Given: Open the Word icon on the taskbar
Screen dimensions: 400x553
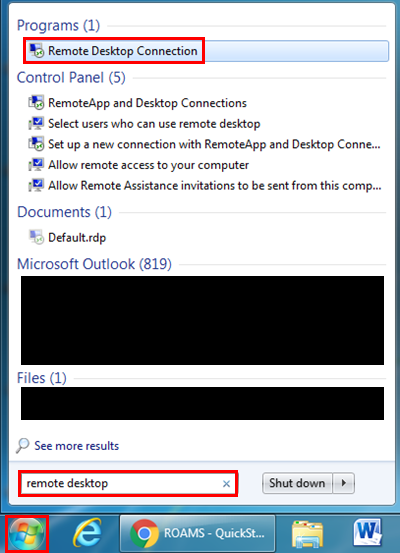Looking at the screenshot, I should [367, 533].
